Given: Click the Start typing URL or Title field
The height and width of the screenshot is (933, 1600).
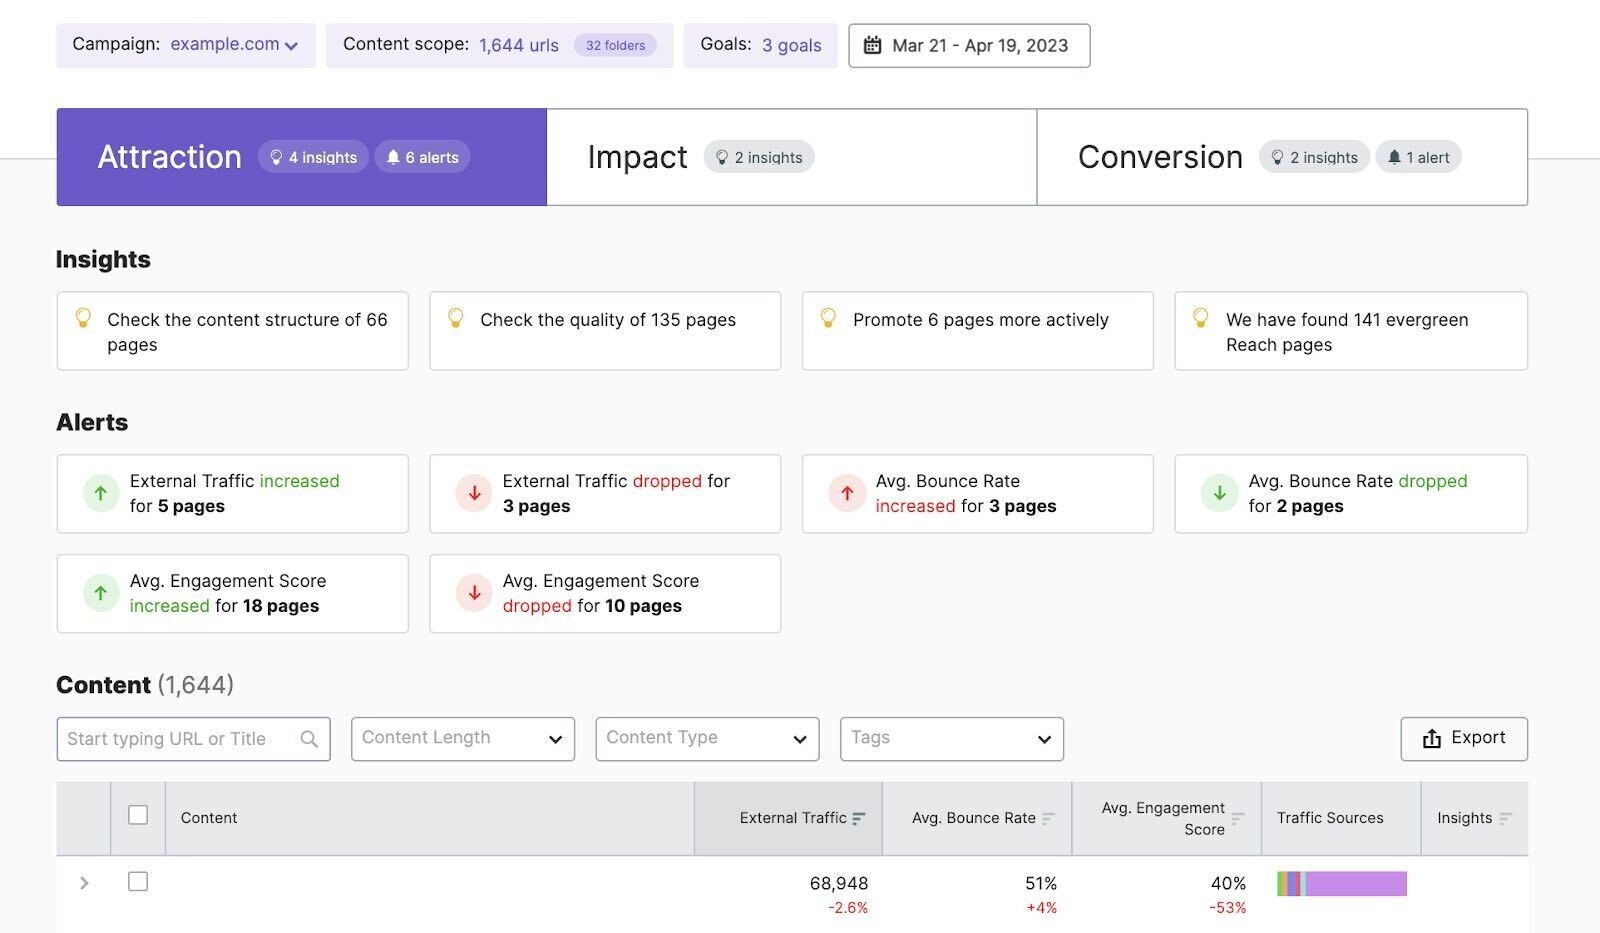Looking at the screenshot, I should (180, 738).
